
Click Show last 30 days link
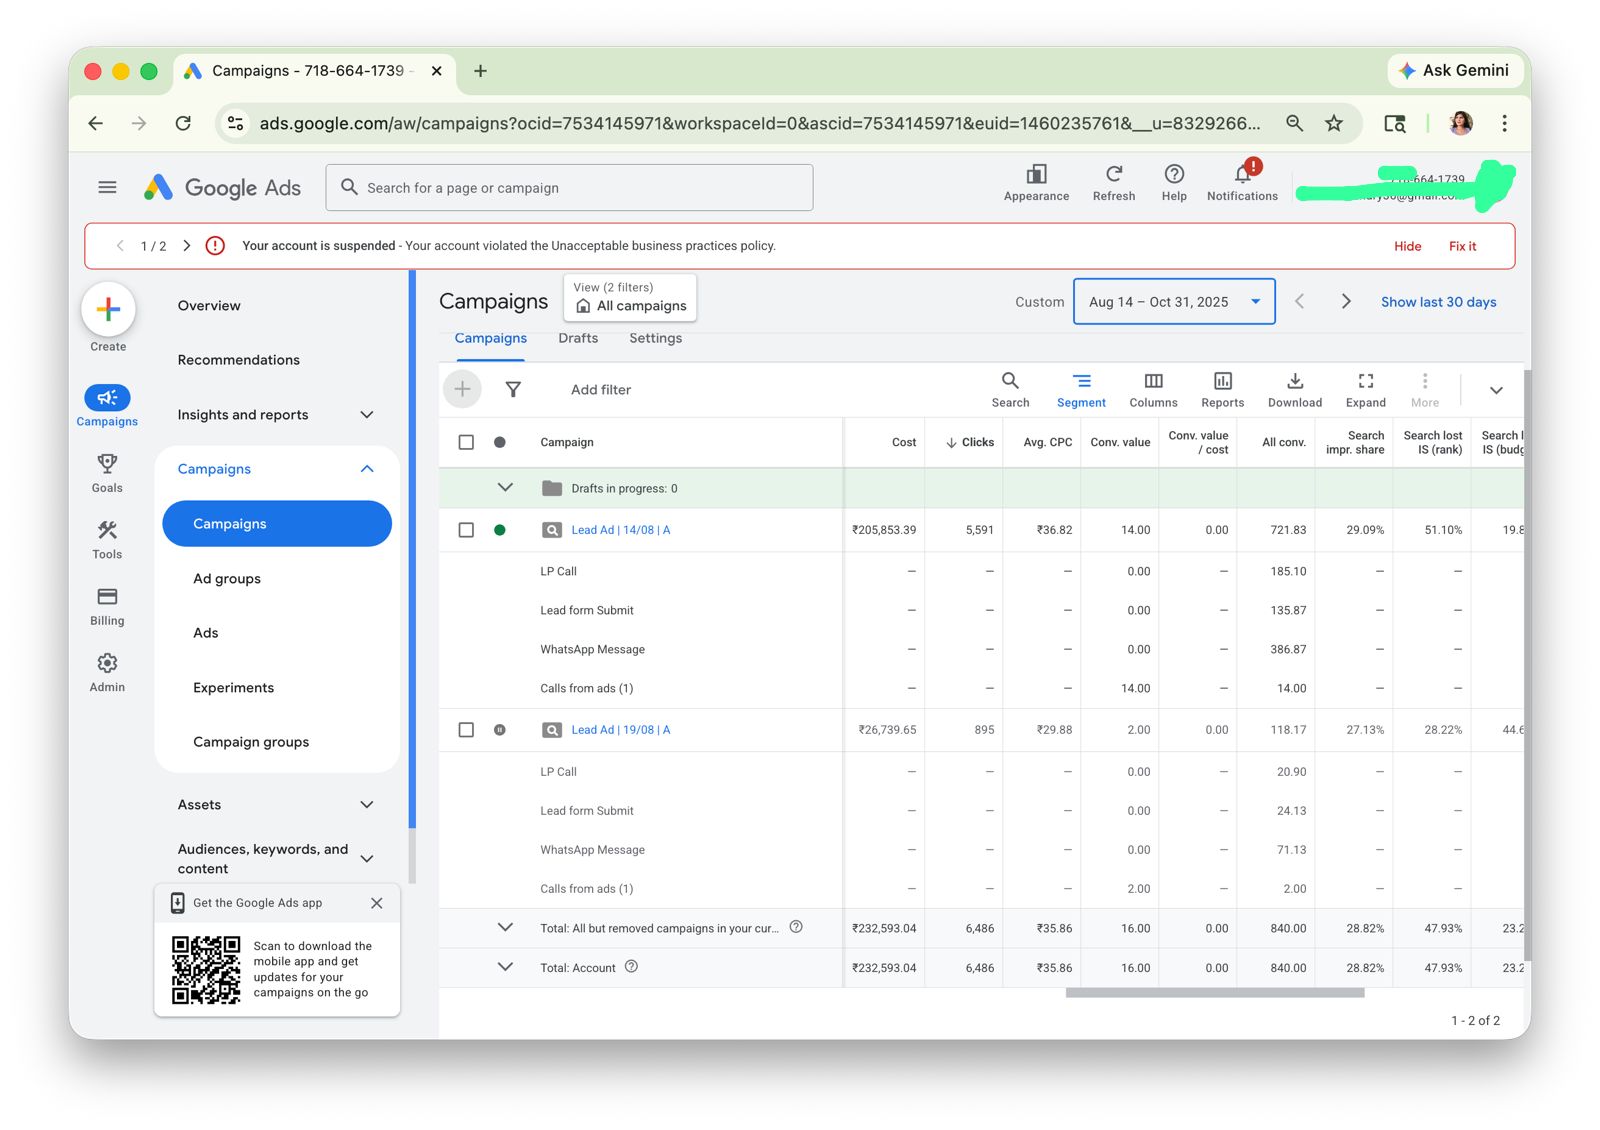(x=1438, y=301)
